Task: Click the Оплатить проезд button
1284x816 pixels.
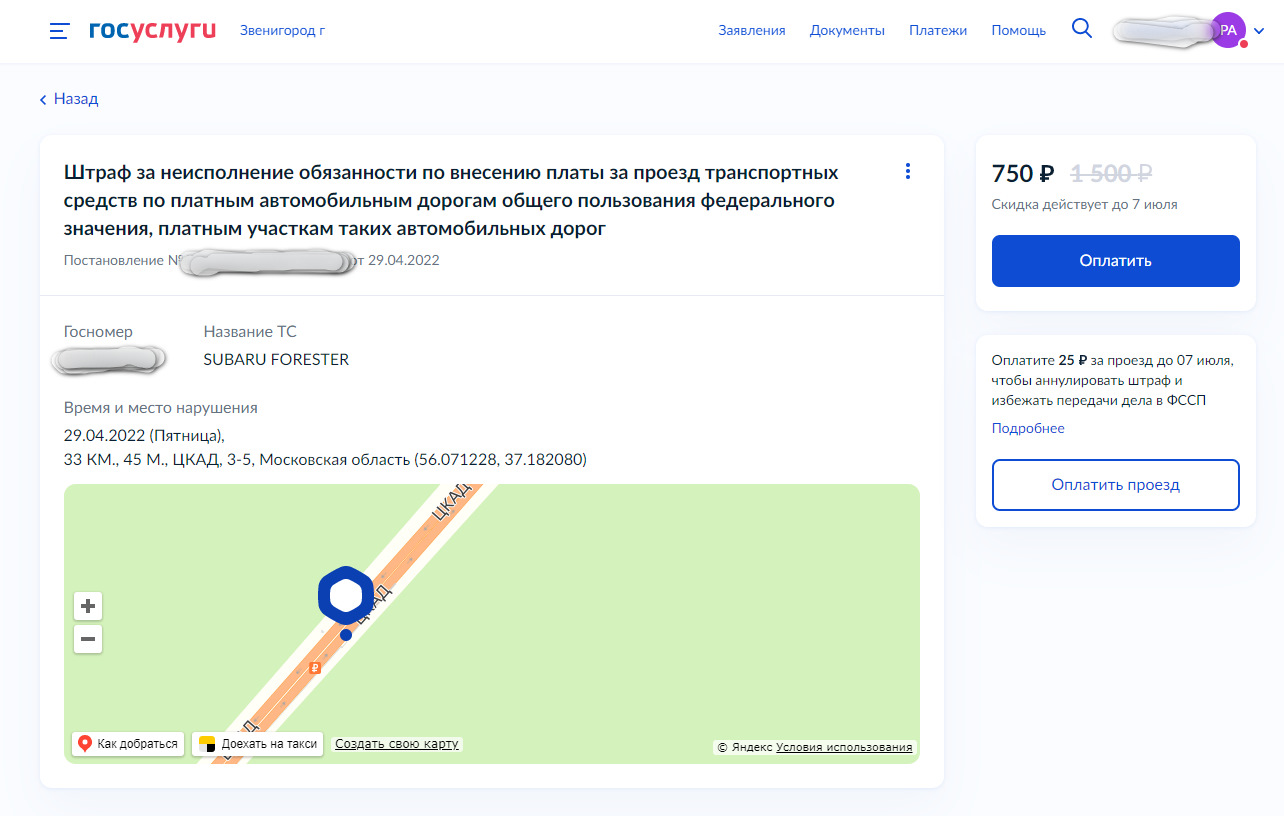Action: 1116,485
